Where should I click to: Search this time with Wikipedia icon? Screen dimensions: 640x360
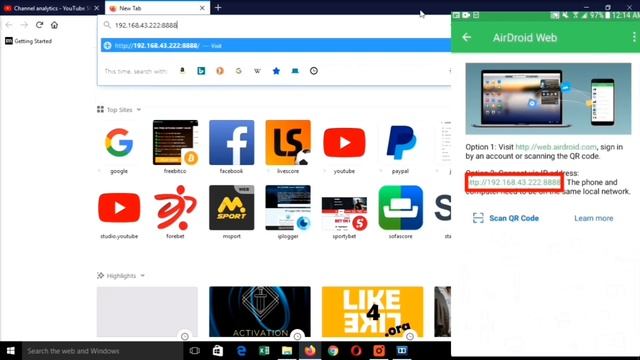coord(258,71)
